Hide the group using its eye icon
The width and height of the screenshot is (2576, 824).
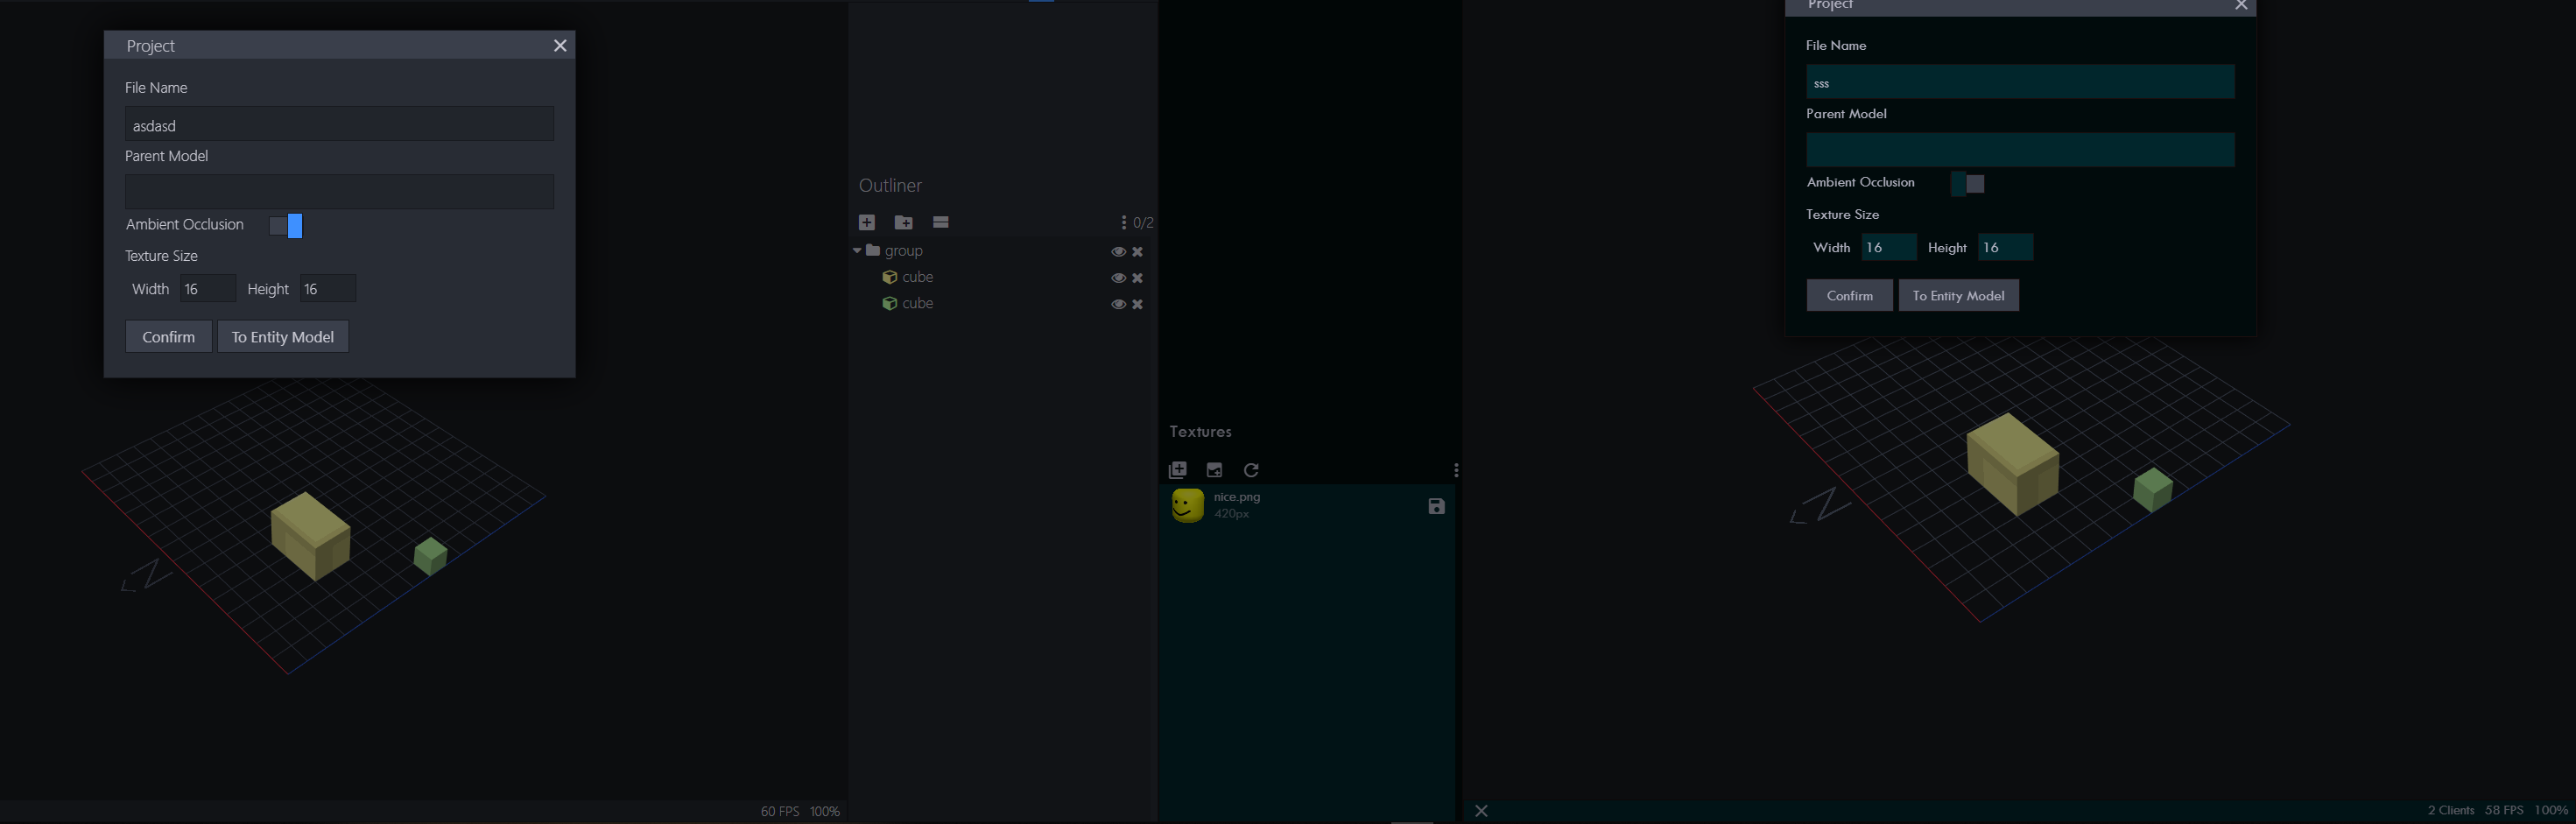(x=1118, y=251)
